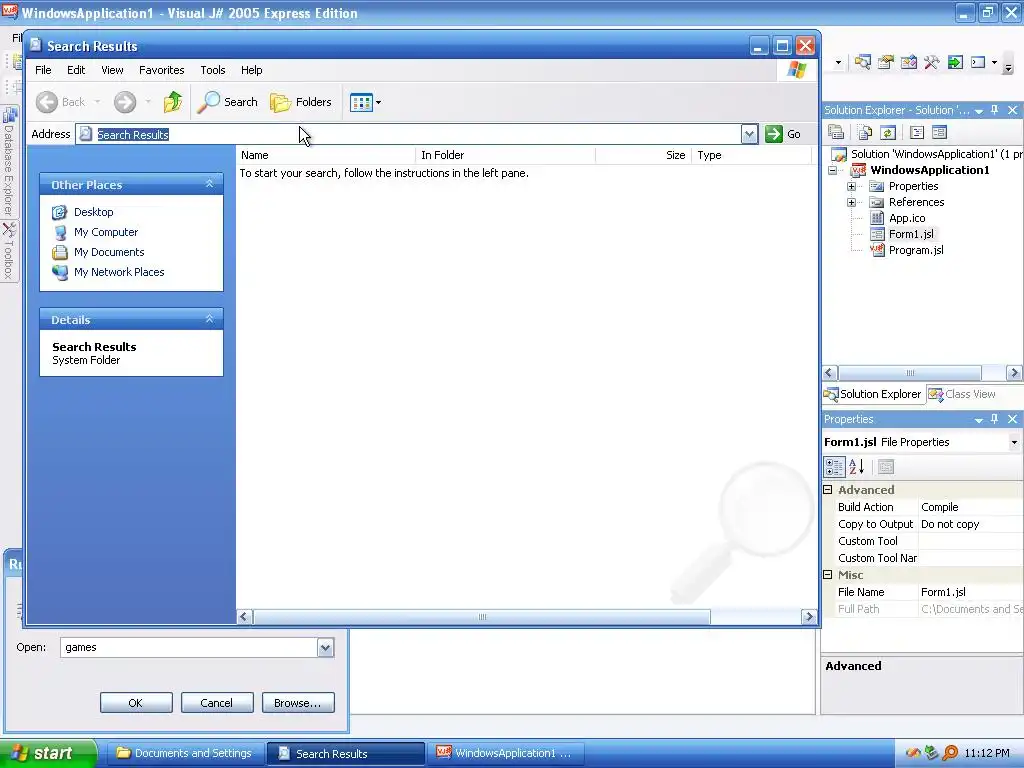Click the Property Pages icon in Properties
Screen dimensions: 1024x768
pos(886,467)
